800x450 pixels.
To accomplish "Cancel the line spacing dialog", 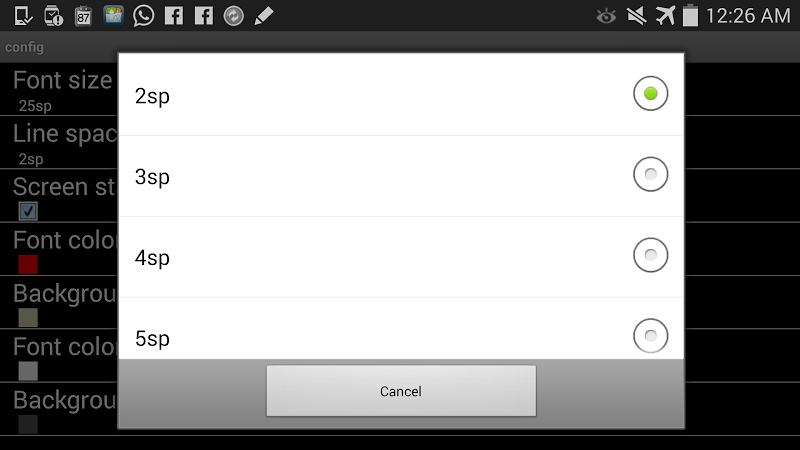I will [401, 391].
